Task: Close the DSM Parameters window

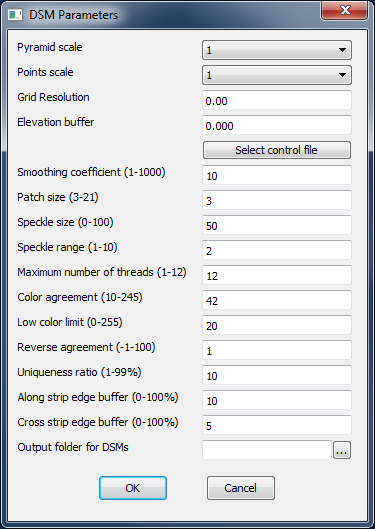Action: [344, 11]
